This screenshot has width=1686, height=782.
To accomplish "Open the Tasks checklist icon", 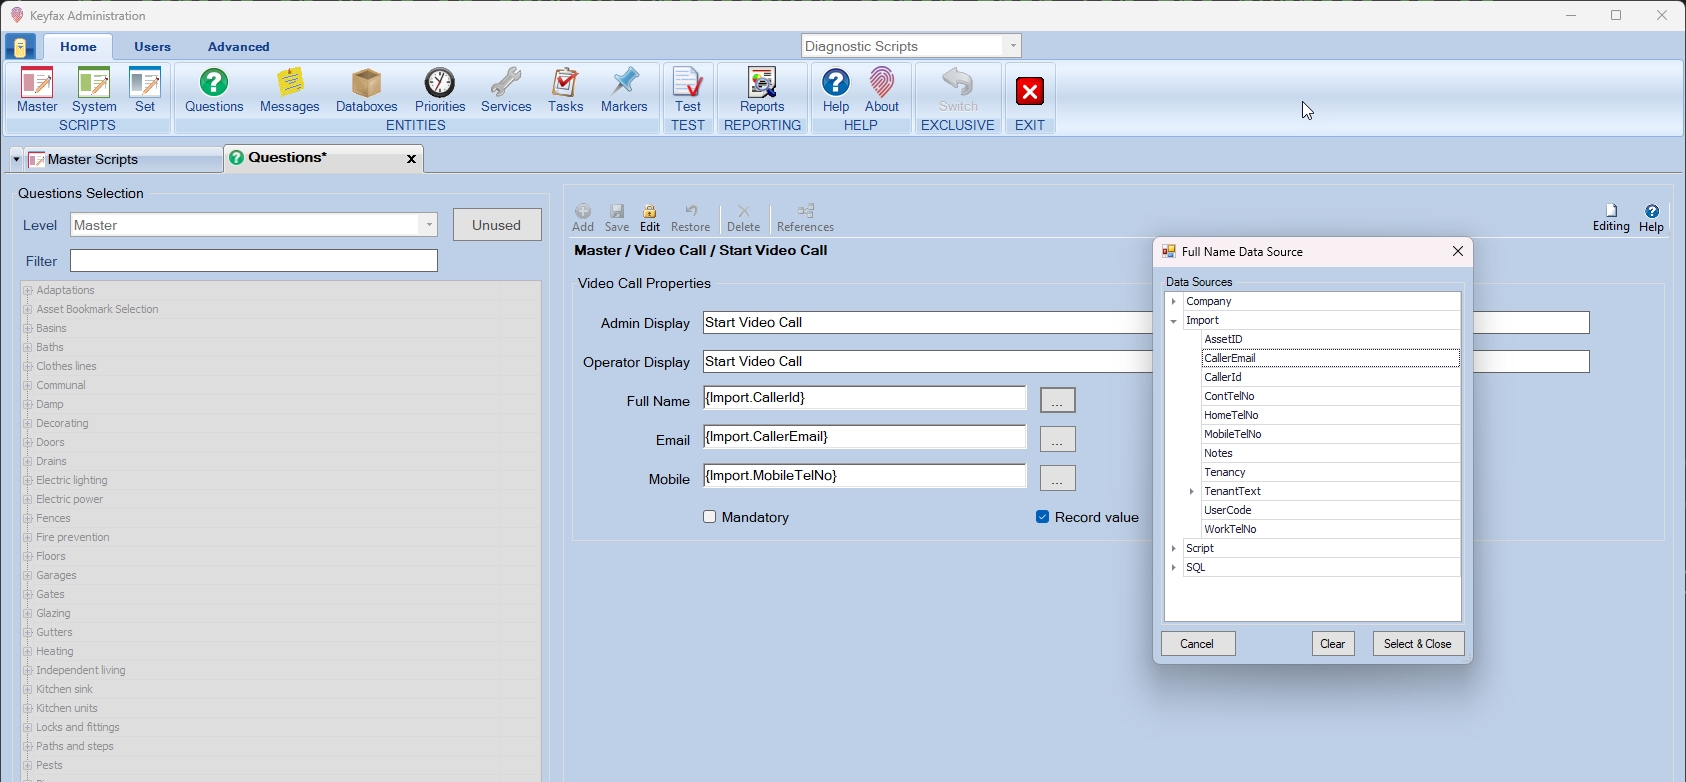I will pyautogui.click(x=565, y=90).
